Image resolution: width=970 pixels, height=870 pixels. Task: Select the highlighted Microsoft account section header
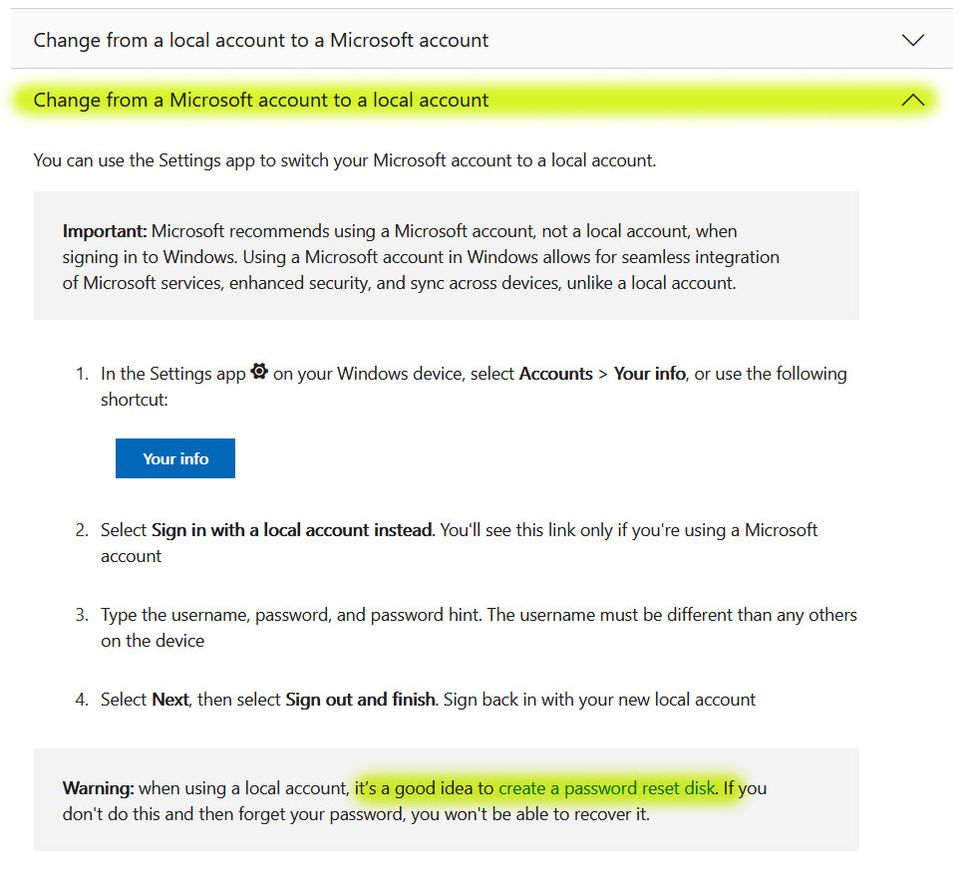[260, 100]
